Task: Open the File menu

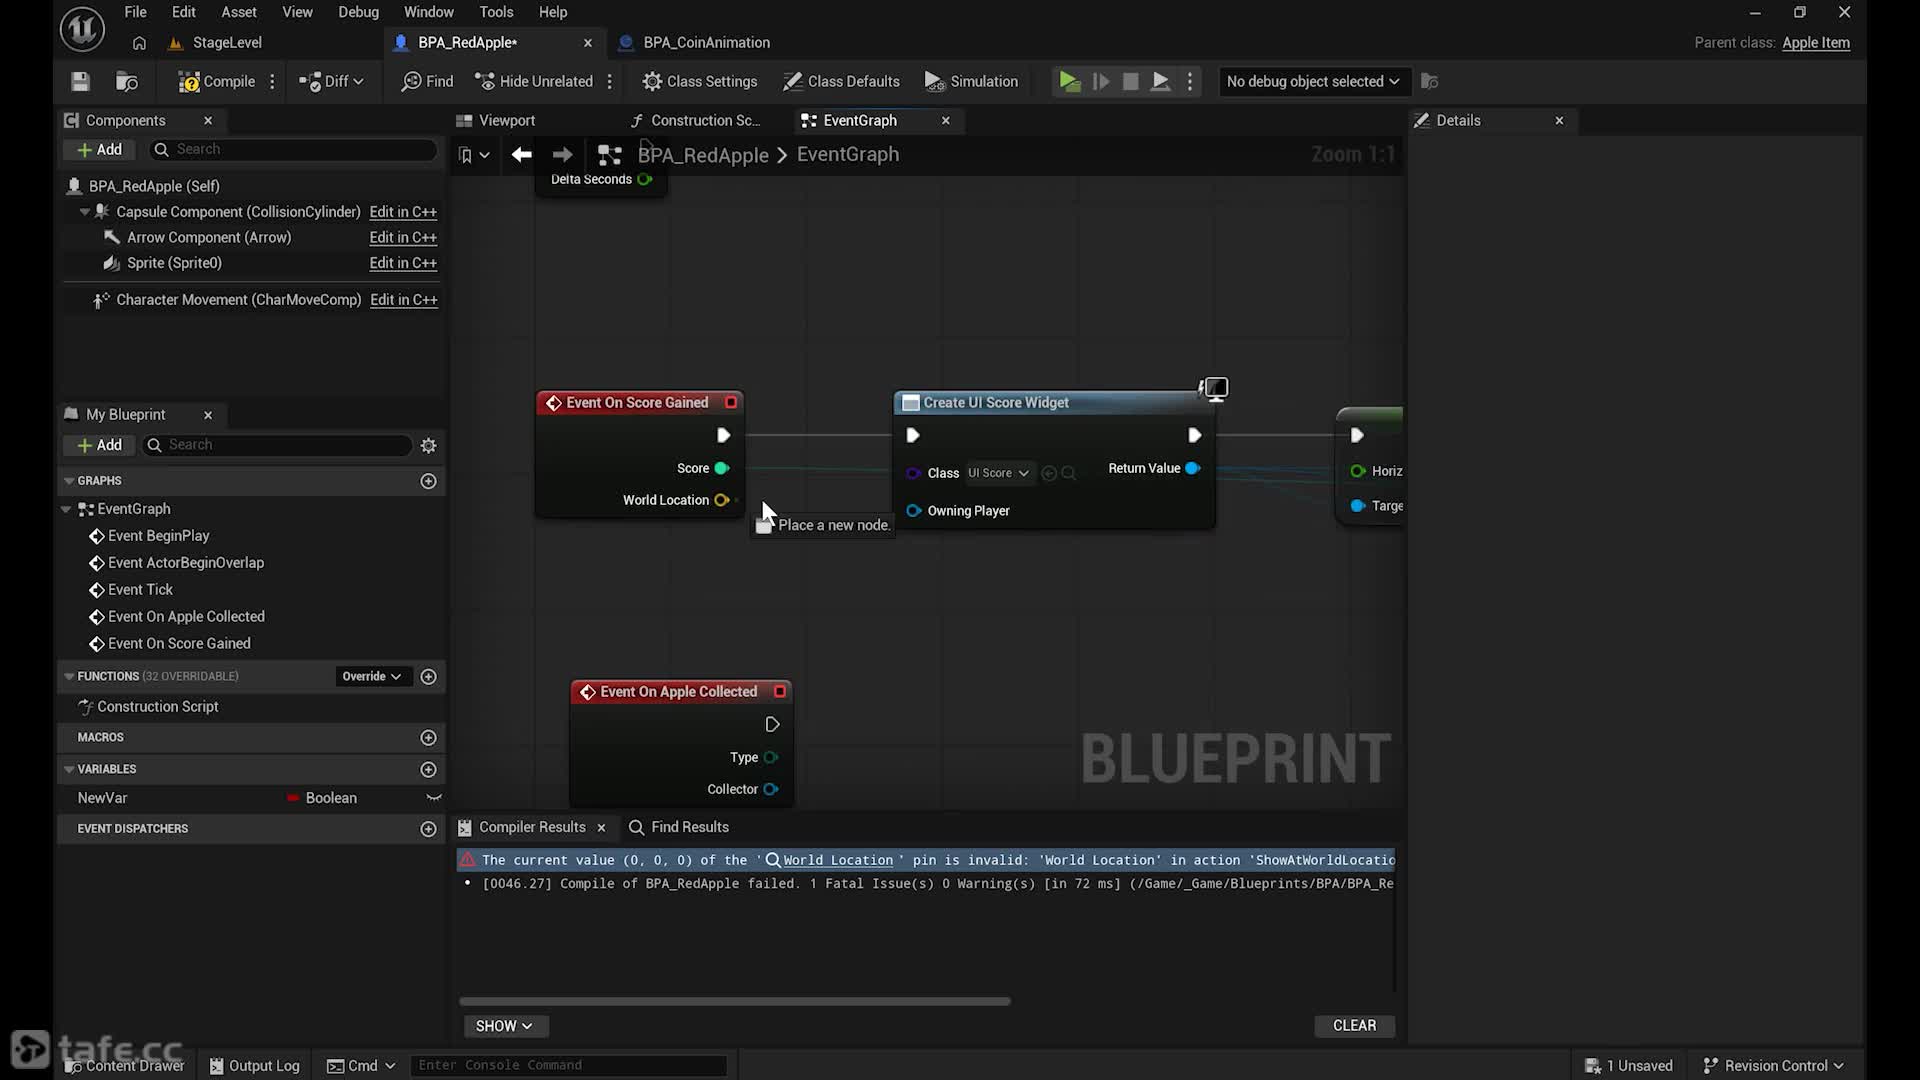Action: pos(135,12)
